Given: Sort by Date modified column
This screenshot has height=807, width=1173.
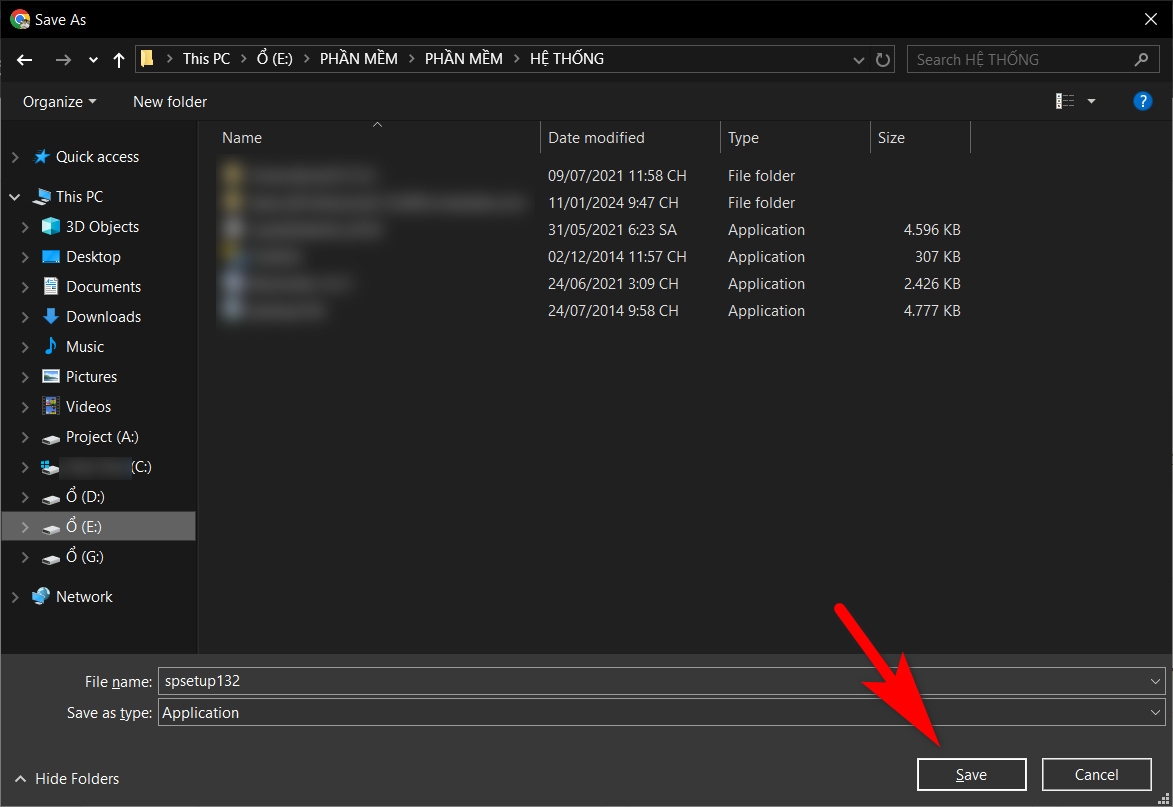Looking at the screenshot, I should point(596,138).
